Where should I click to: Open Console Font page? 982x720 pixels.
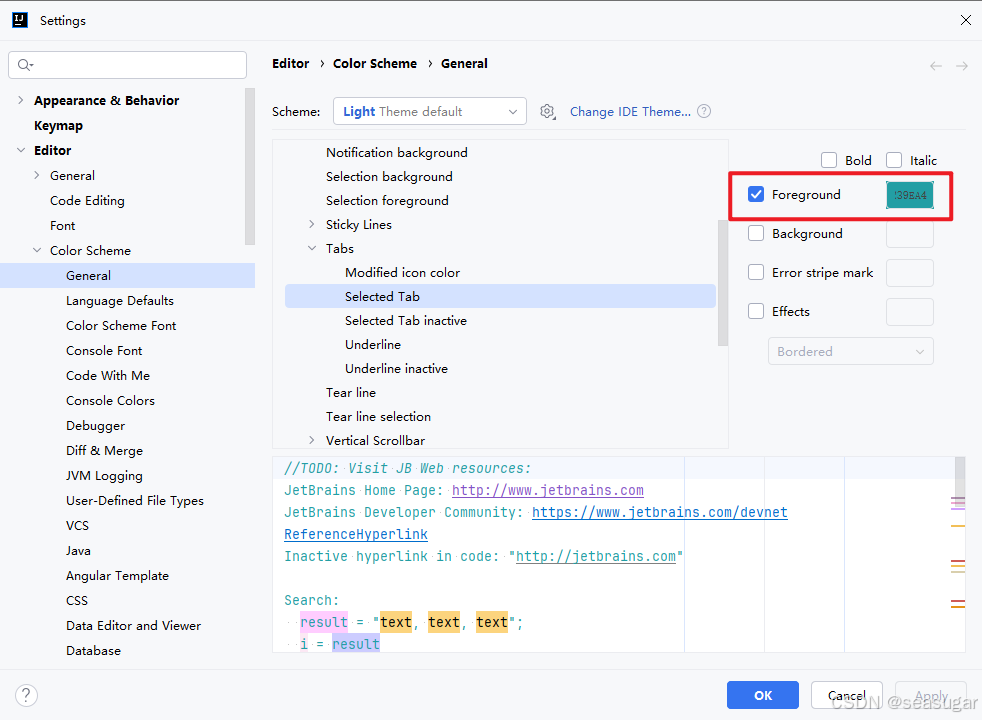coord(104,351)
